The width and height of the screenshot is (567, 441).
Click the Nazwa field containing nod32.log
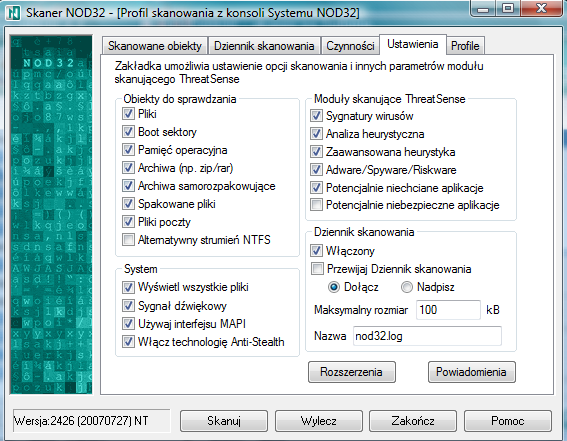pyautogui.click(x=427, y=336)
